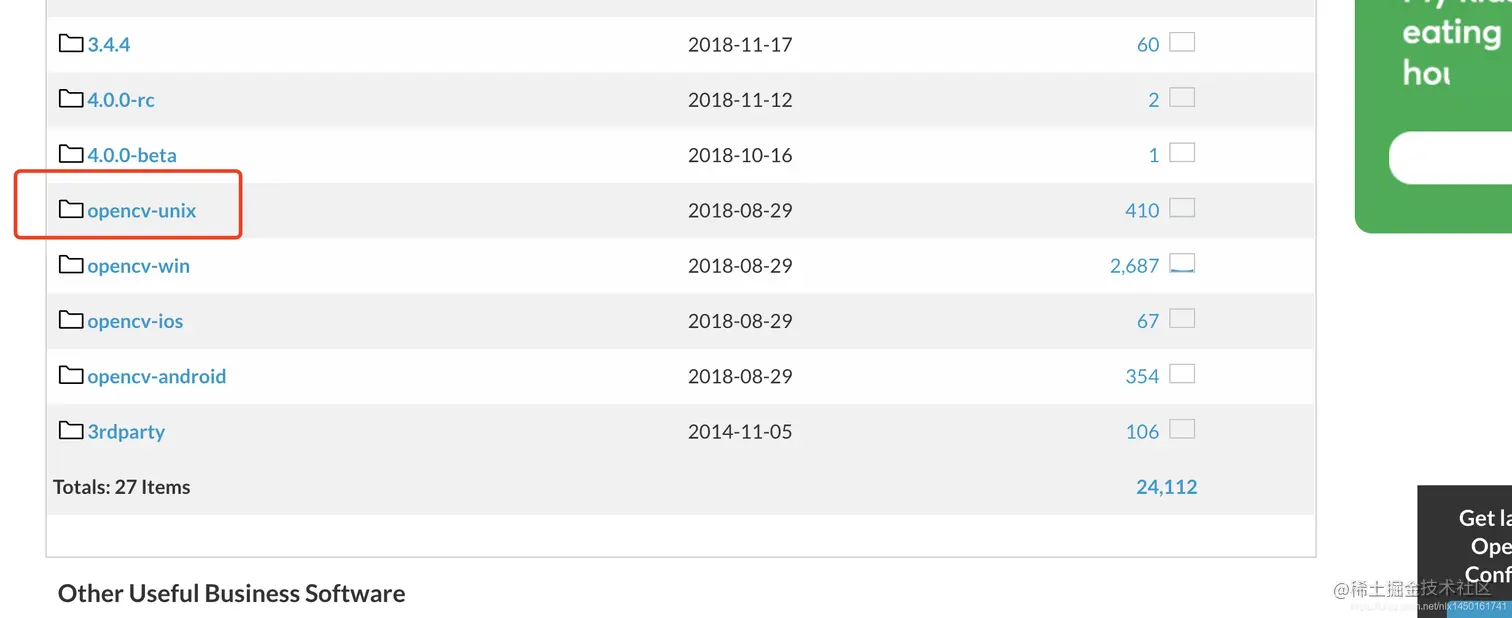Click the 24,112 total downloads number
This screenshot has height=618, width=1512.
tap(1166, 487)
